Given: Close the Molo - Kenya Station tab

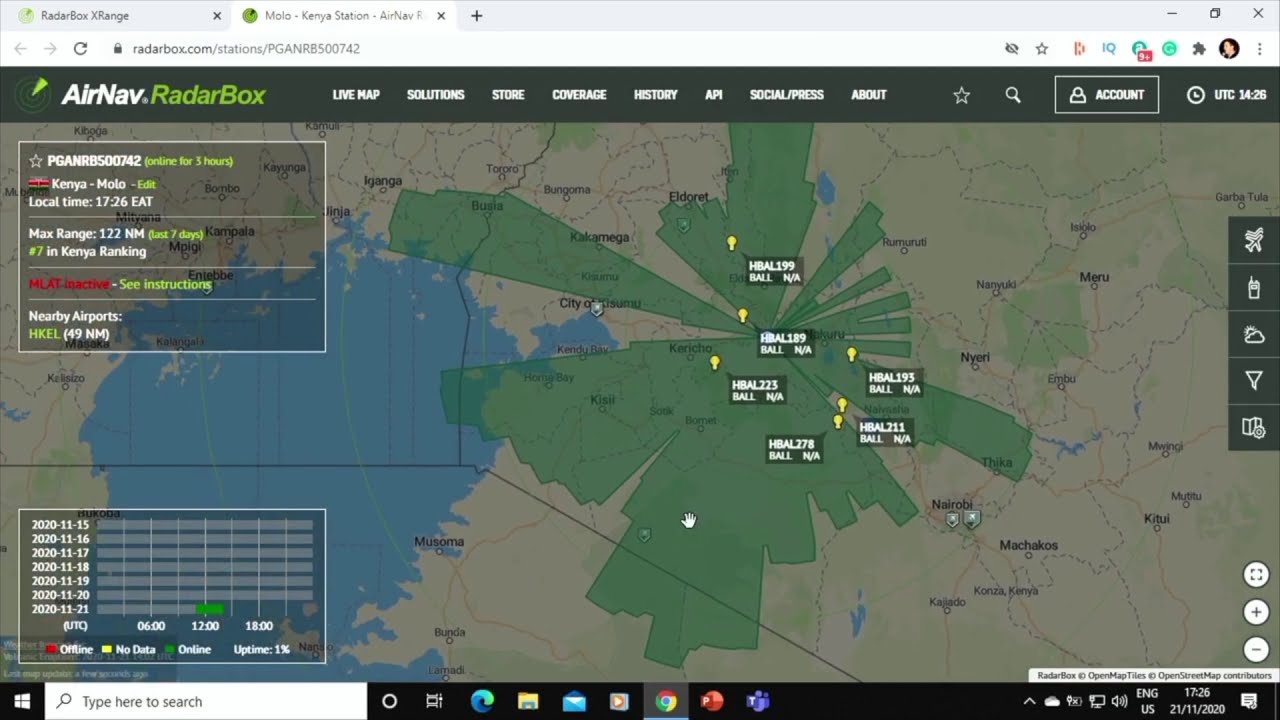Looking at the screenshot, I should [x=441, y=16].
